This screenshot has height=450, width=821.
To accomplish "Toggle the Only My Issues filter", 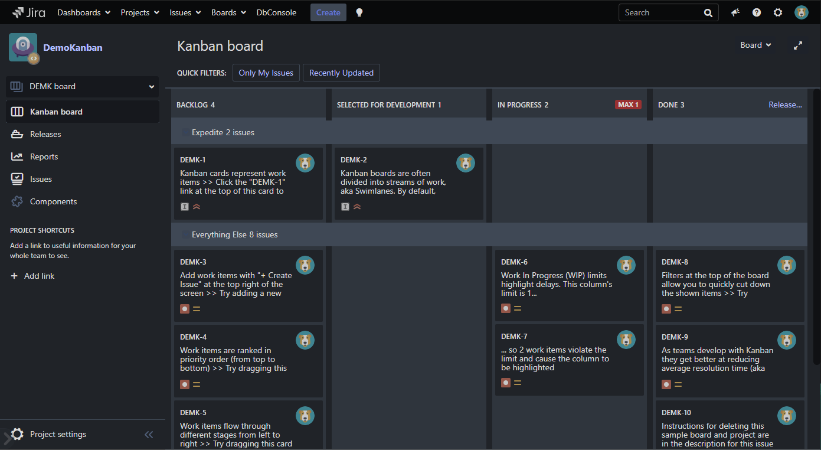I will pyautogui.click(x=266, y=73).
